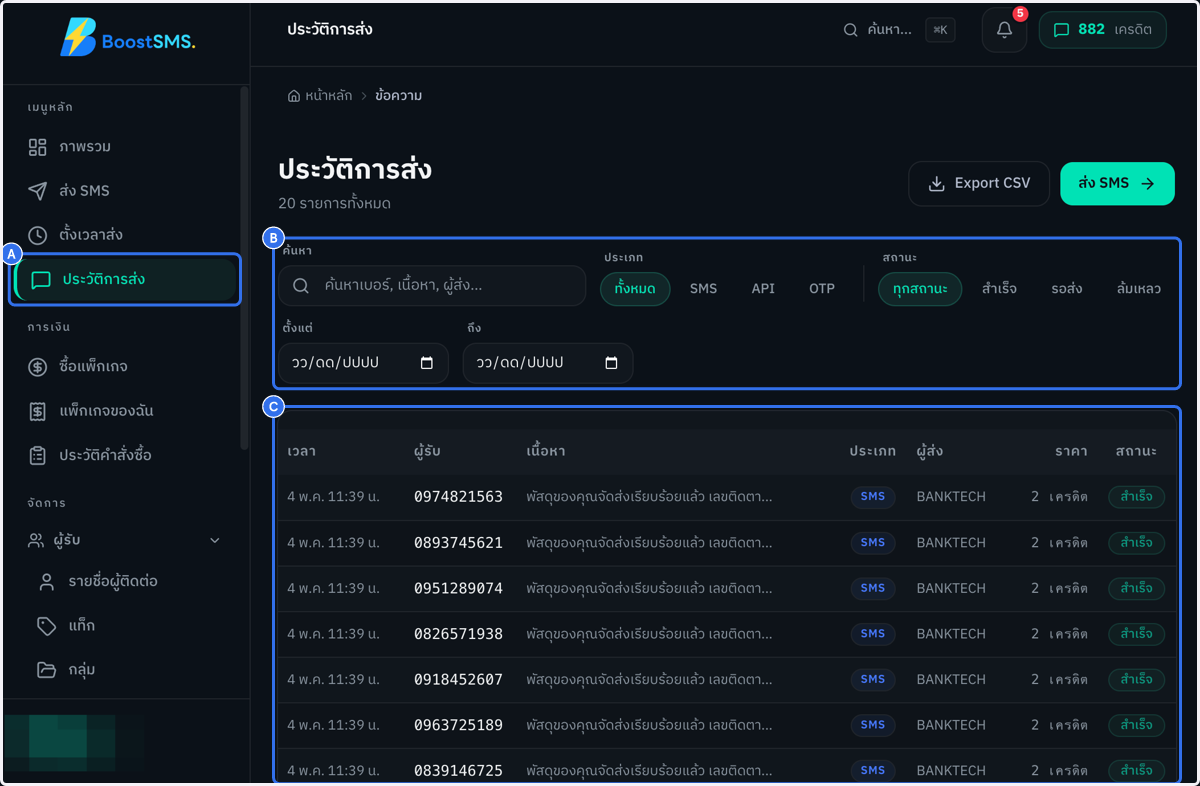Select OTP type filter
This screenshot has width=1200, height=786.
[x=822, y=289]
